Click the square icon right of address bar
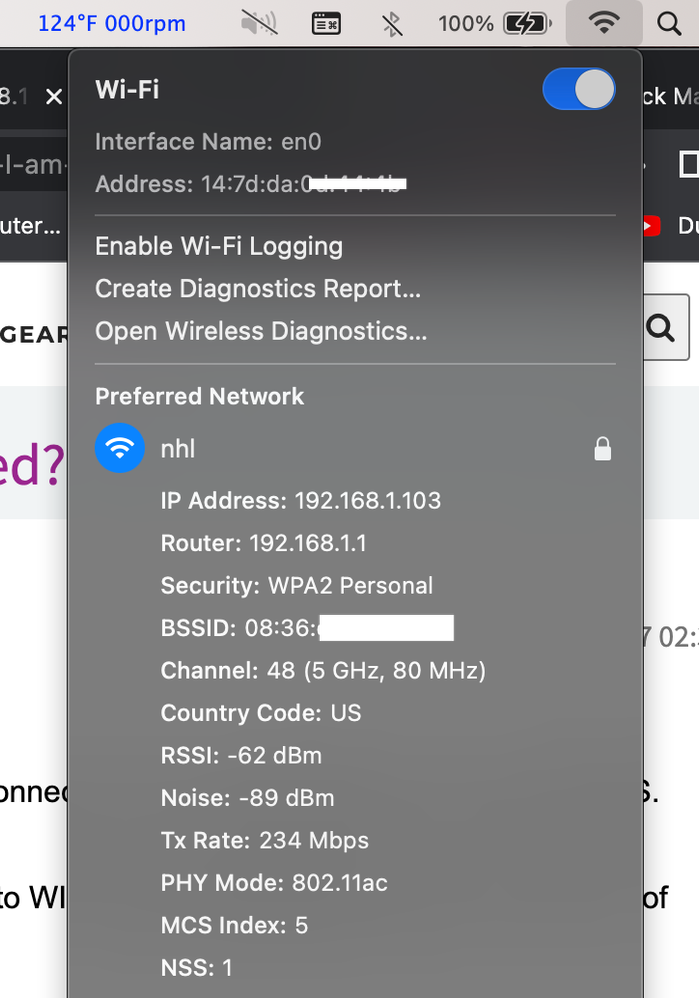The height and width of the screenshot is (998, 699). tap(688, 164)
